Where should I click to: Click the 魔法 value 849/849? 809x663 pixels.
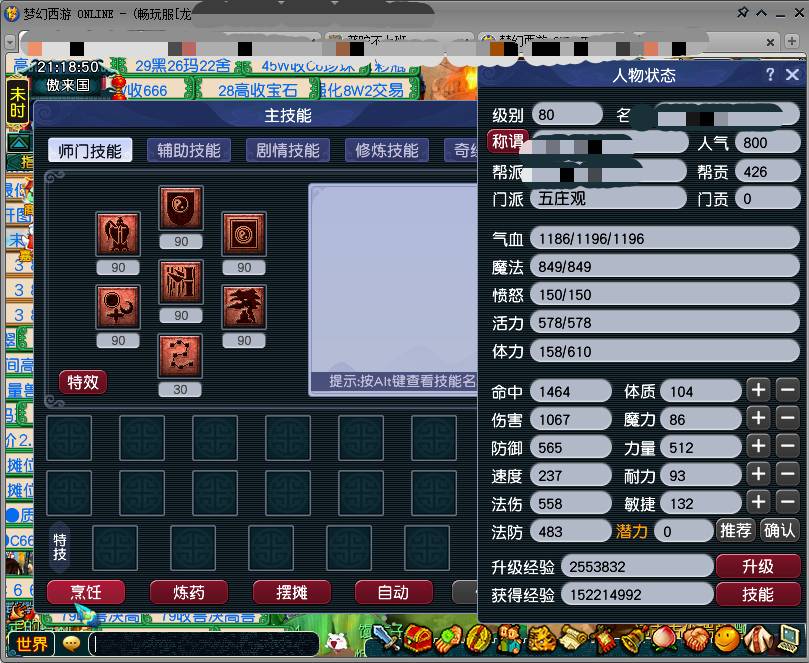(665, 267)
